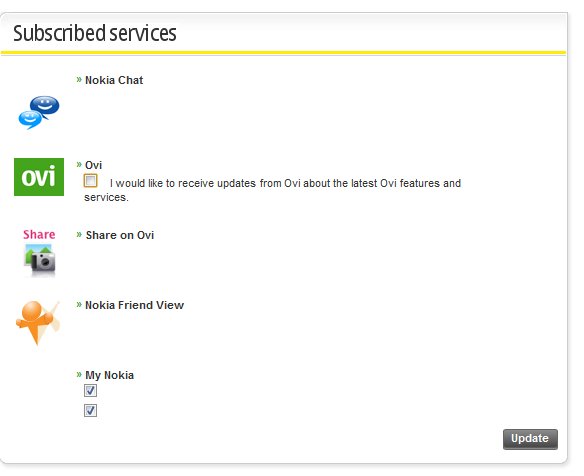Enable Ovi updates checkbox
Viewport: 584px width, 476px height.
coord(91,181)
